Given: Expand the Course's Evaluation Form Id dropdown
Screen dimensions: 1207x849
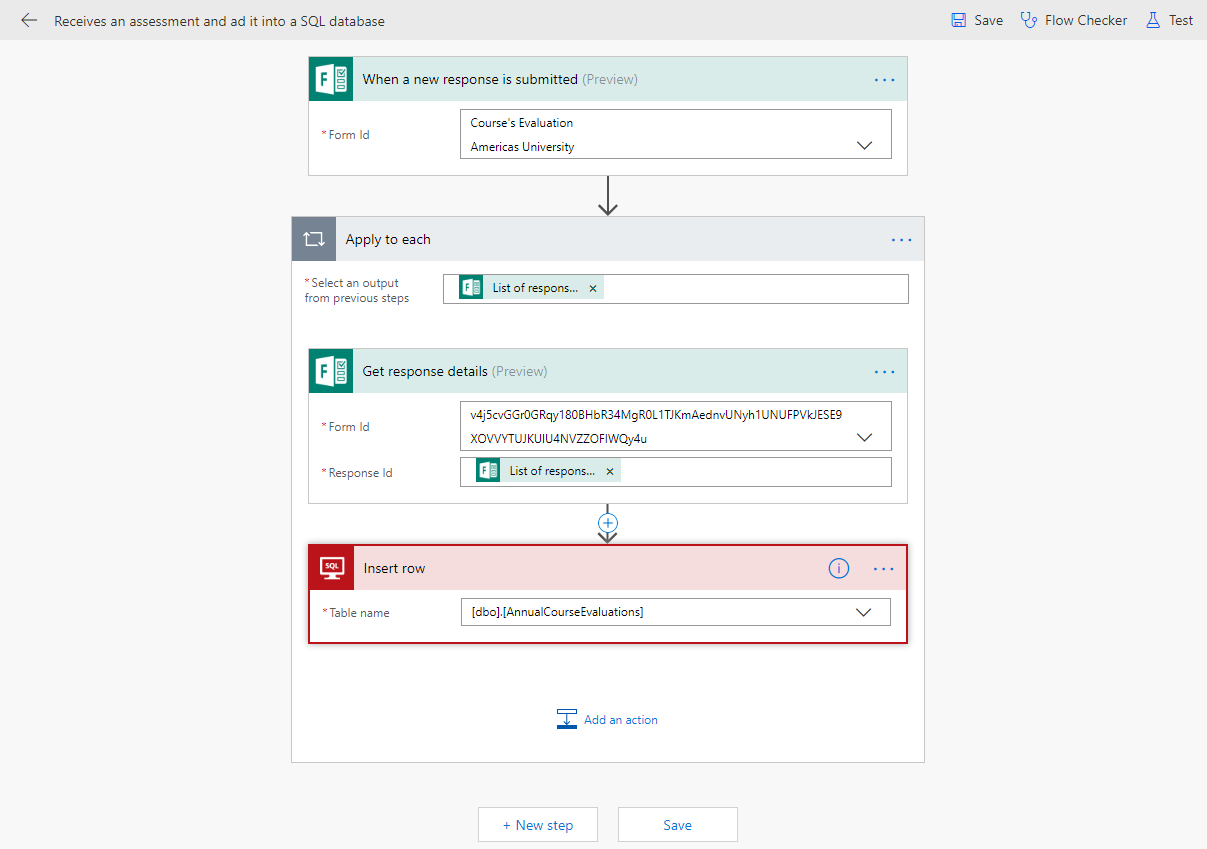Looking at the screenshot, I should tap(865, 146).
